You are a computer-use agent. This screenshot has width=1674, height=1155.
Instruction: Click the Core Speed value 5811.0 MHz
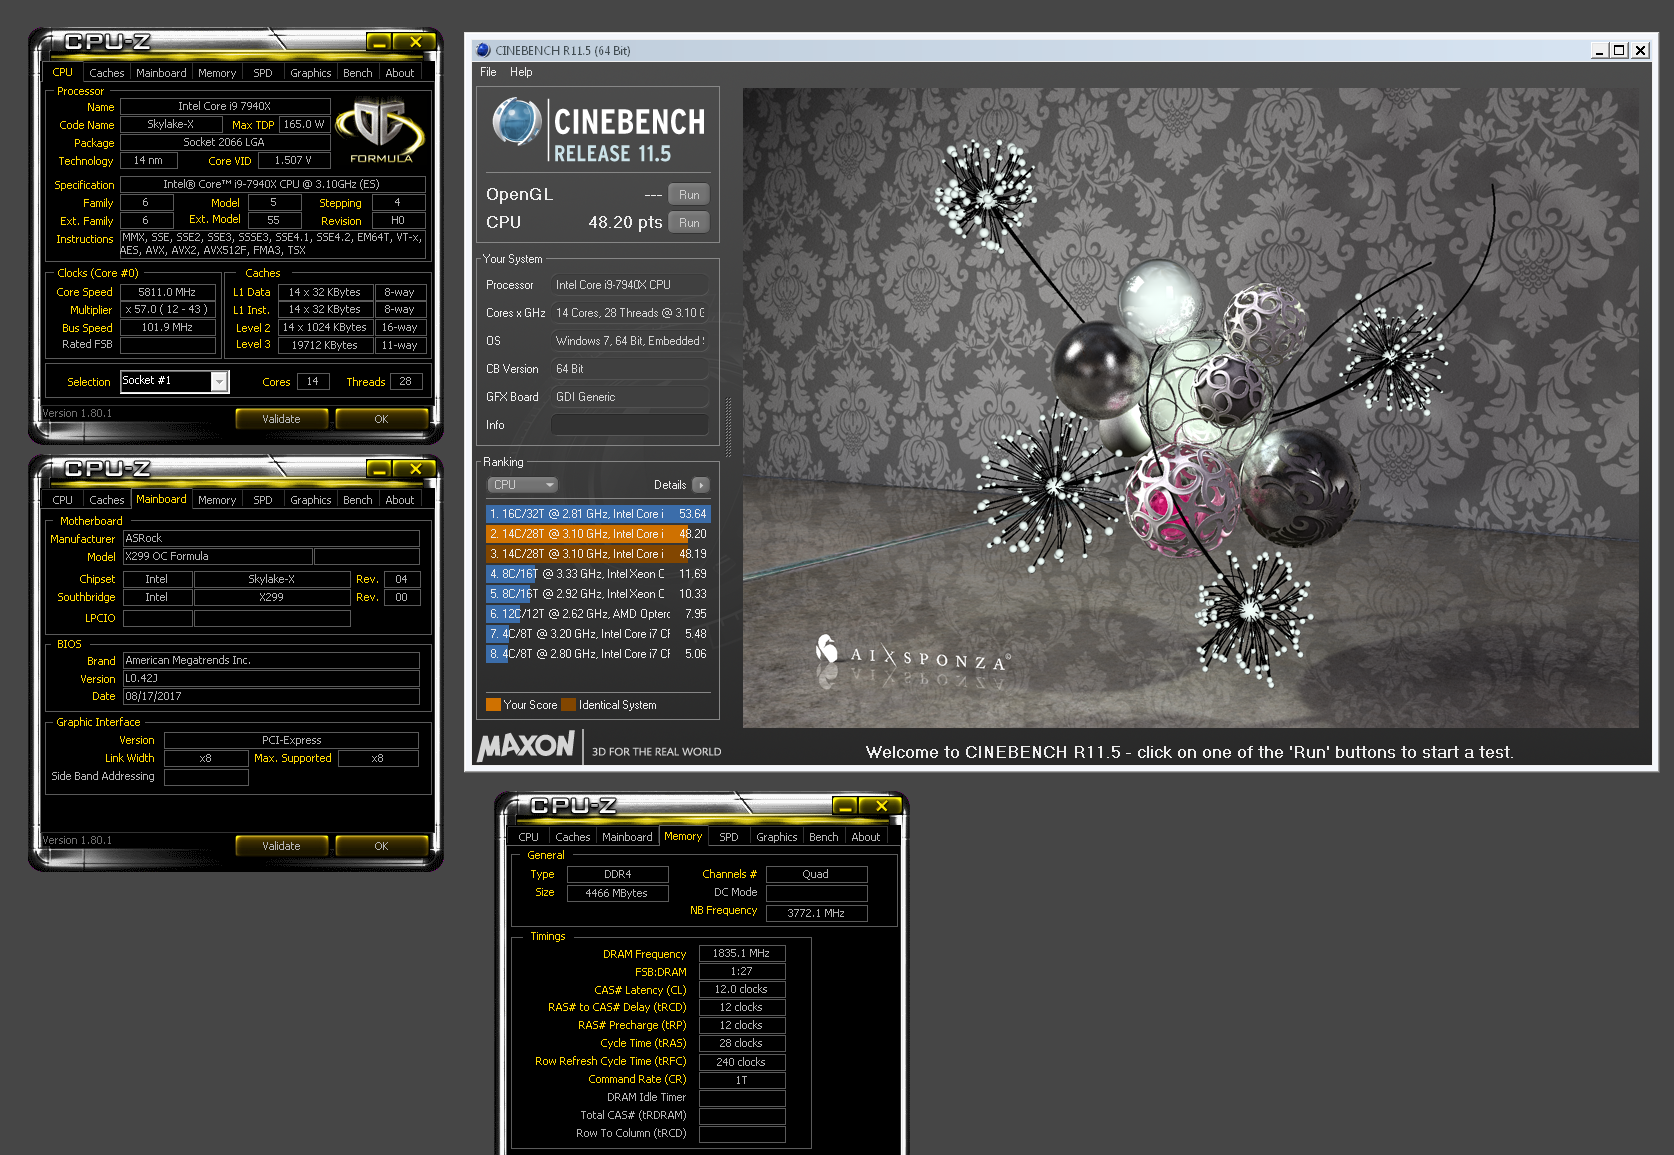(168, 292)
